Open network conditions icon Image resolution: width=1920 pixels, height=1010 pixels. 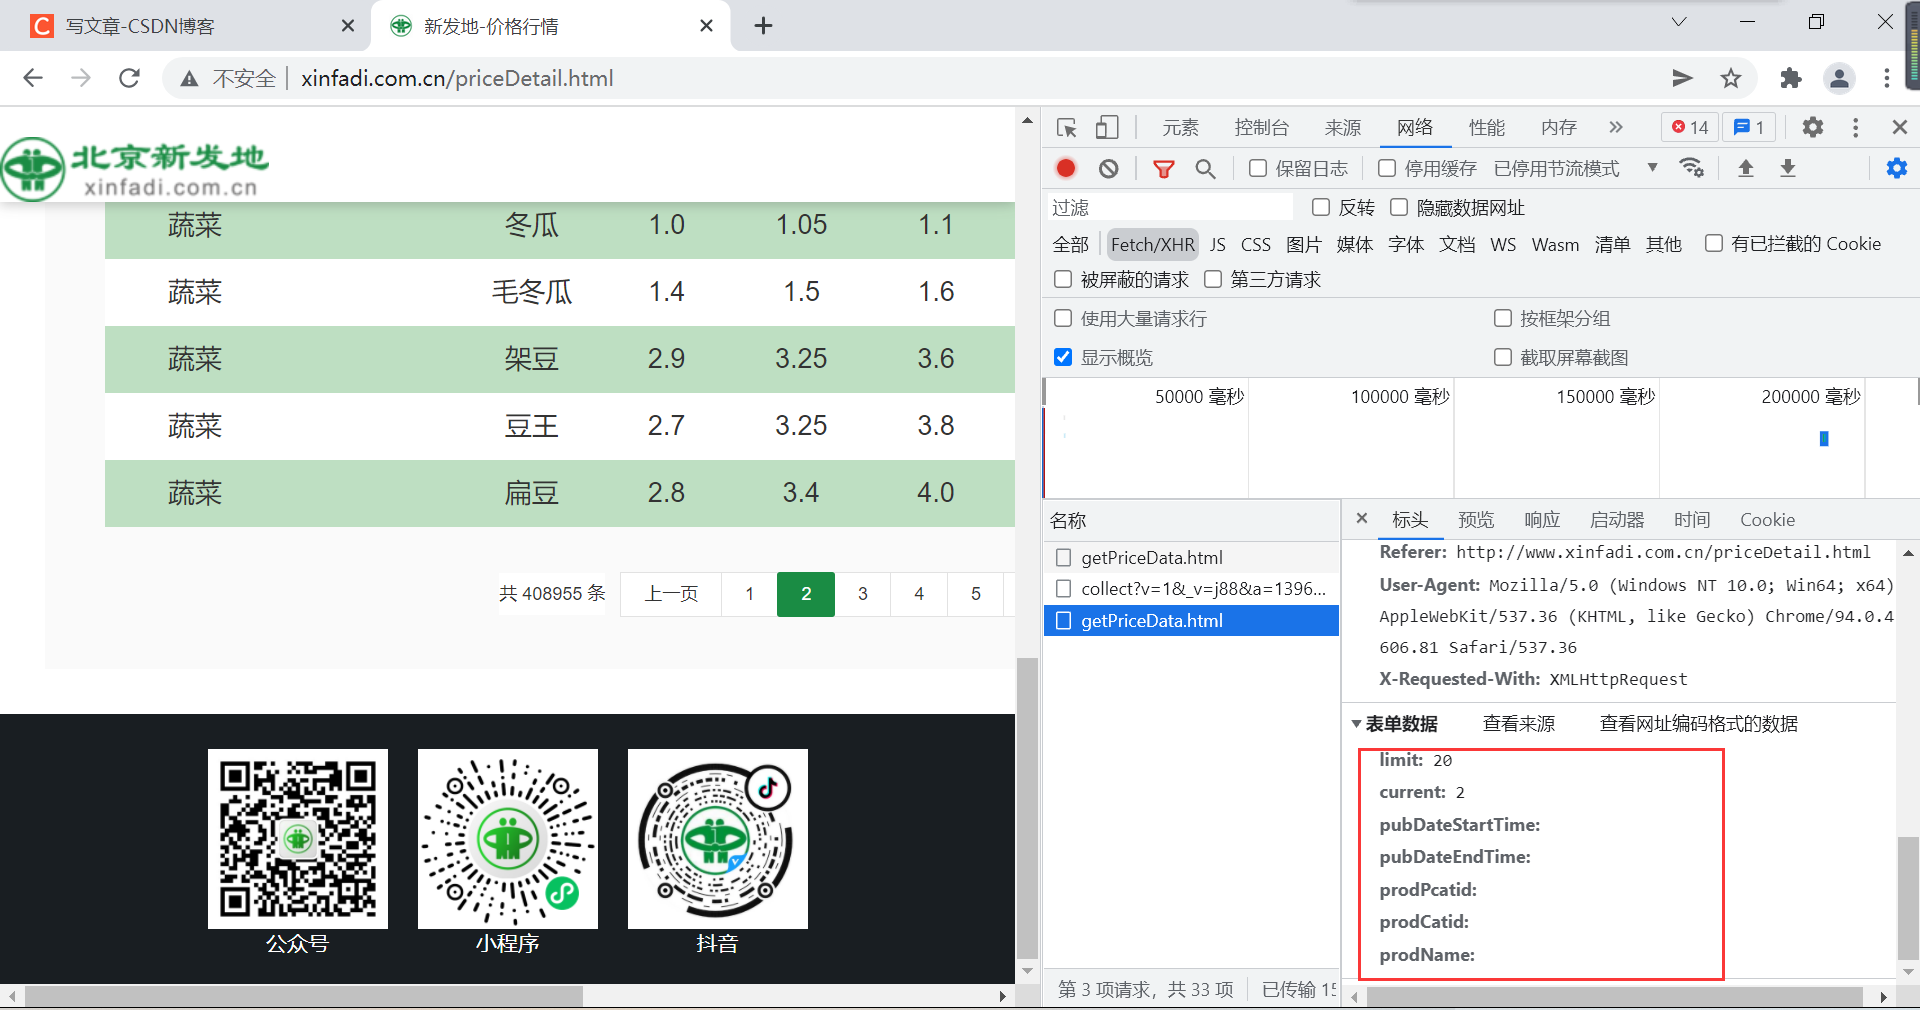pyautogui.click(x=1691, y=168)
